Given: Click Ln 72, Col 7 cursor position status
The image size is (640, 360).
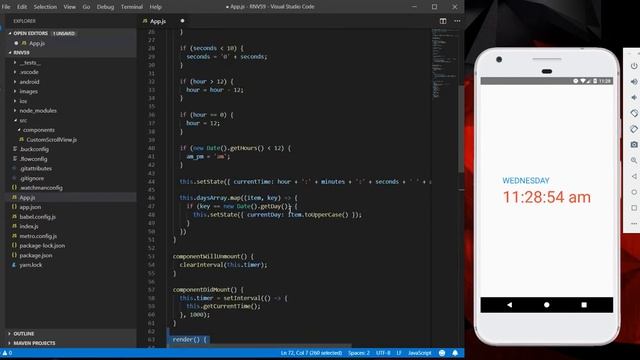Looking at the screenshot, I should coord(311,353).
